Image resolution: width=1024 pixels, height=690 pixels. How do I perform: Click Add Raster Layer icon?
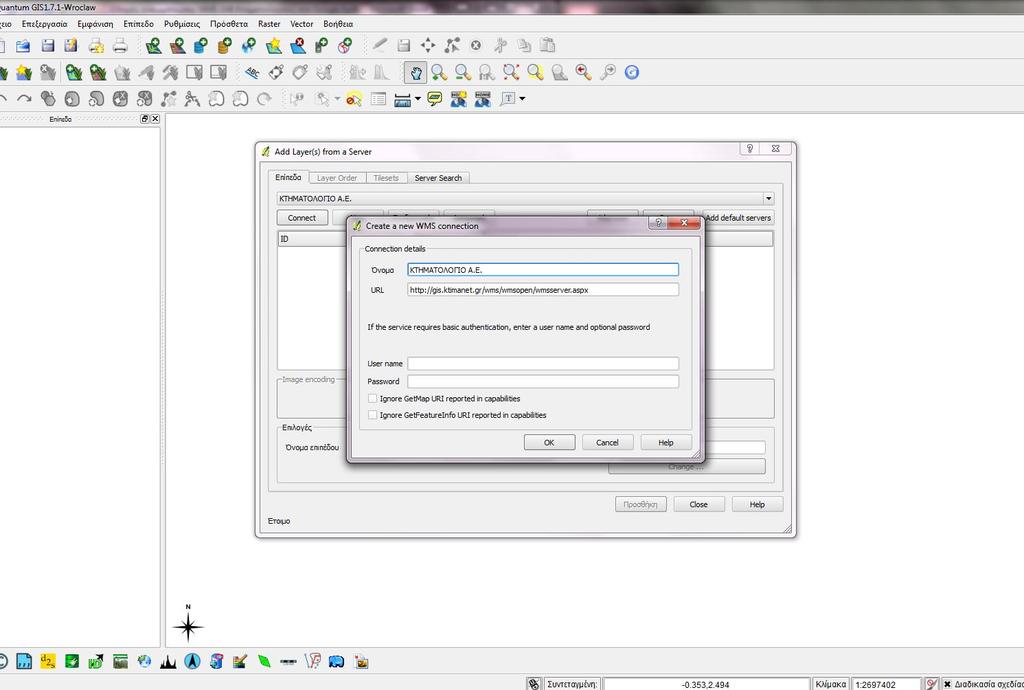pyautogui.click(x=177, y=46)
